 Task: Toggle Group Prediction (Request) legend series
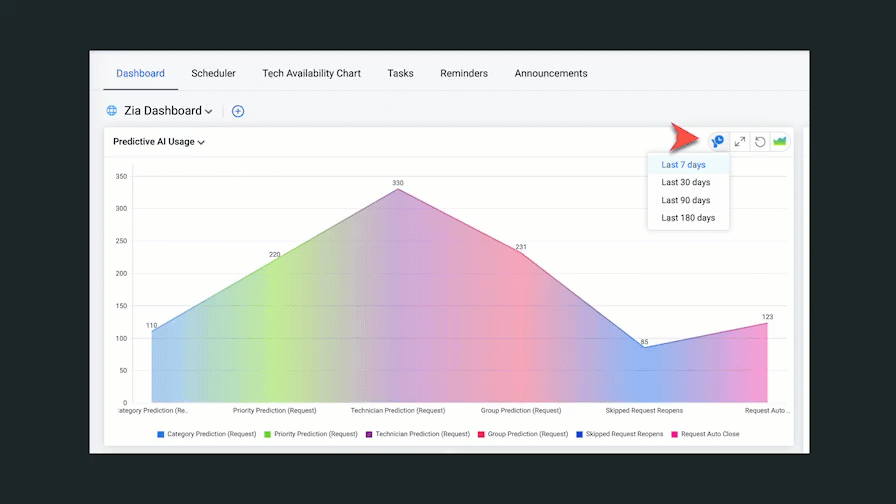(x=523, y=434)
